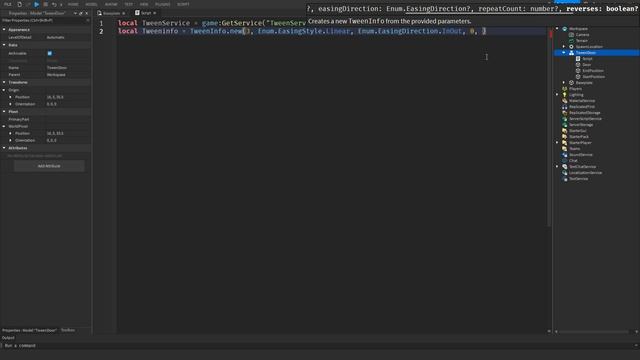Viewport: 640px width, 360px height.
Task: Open the VIEW ribbon tab
Action: pos(144,4)
